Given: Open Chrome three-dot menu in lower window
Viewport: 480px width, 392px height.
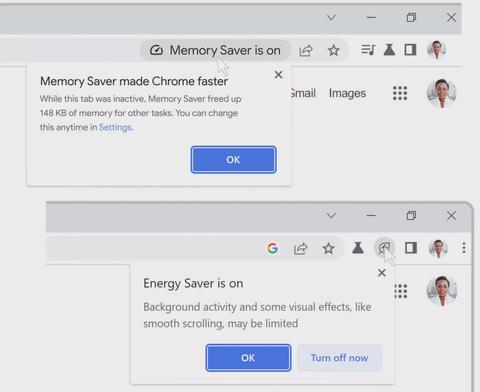Looking at the screenshot, I should click(464, 248).
